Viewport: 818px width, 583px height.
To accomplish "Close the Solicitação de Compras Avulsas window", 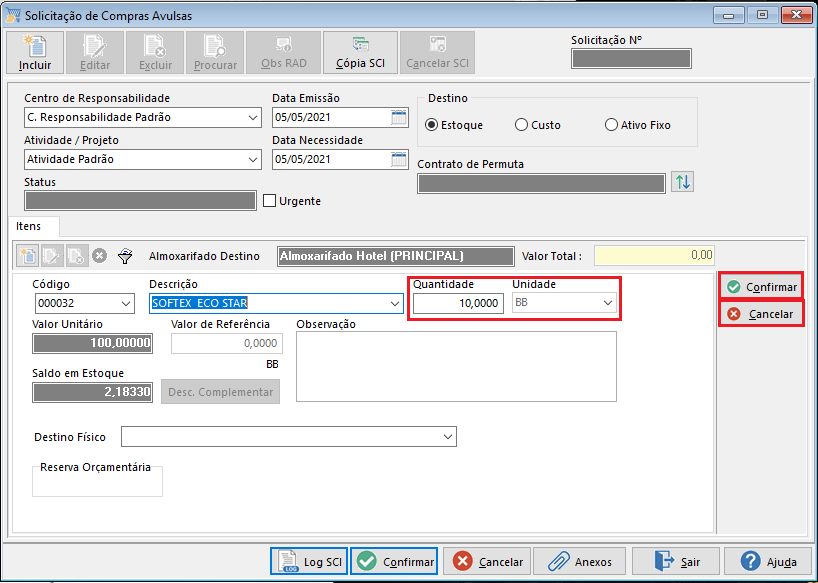I will click(x=797, y=15).
